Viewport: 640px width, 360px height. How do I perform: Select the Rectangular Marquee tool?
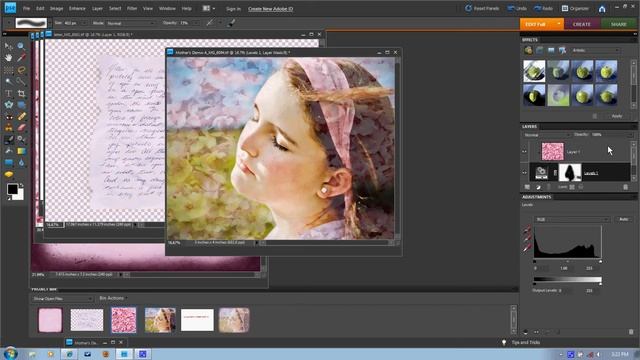(x=9, y=70)
